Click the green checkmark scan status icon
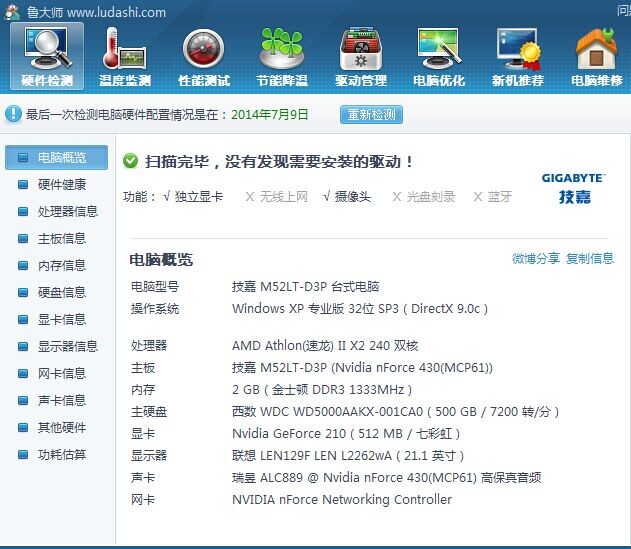The height and width of the screenshot is (549, 631). [x=130, y=161]
